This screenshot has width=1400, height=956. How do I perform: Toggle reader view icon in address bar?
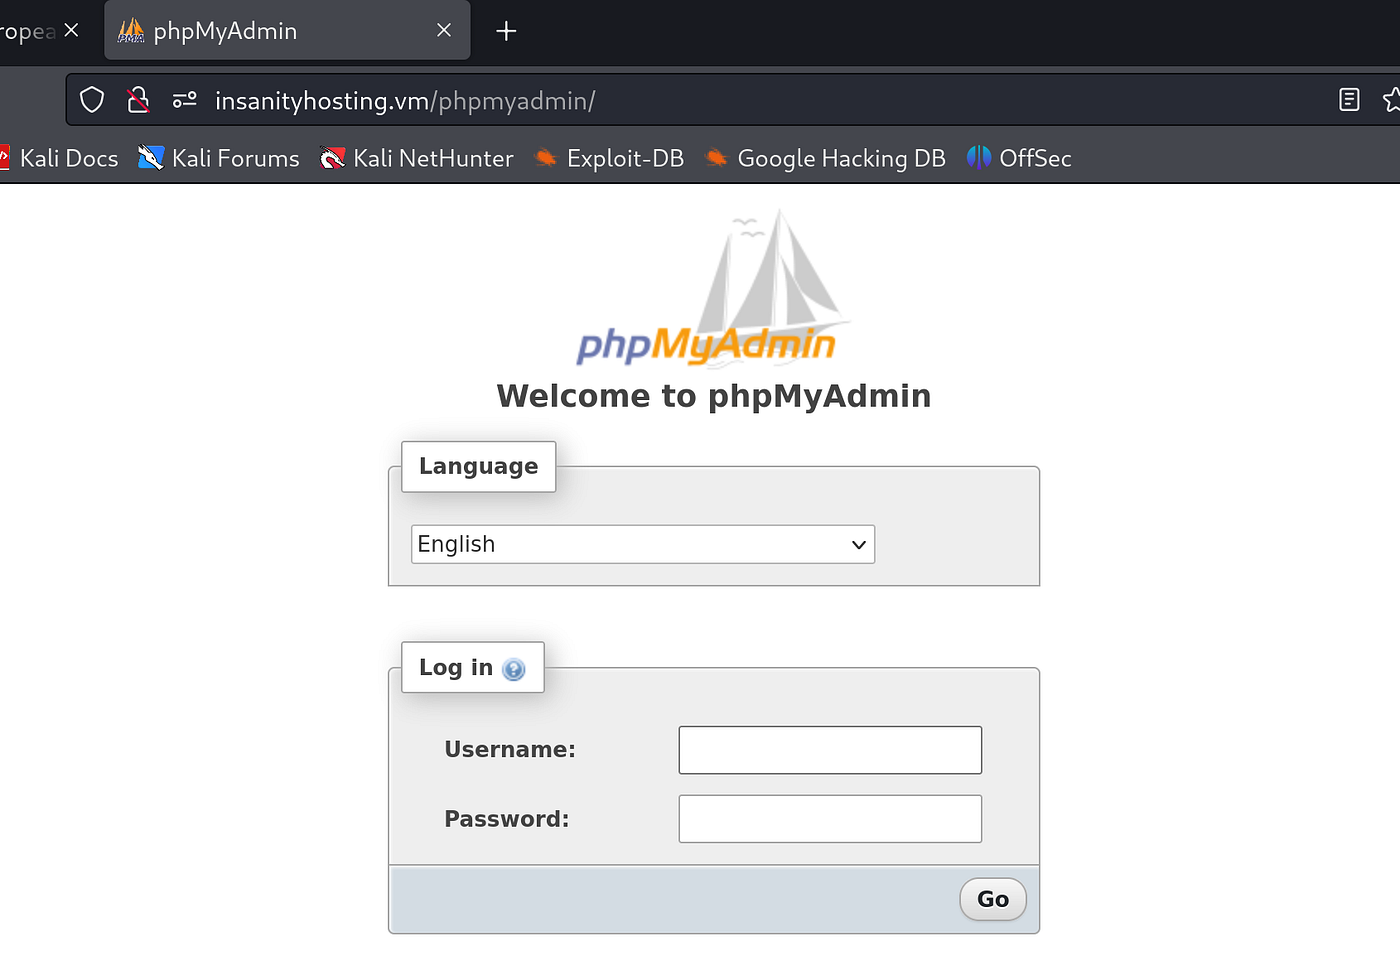point(1349,100)
